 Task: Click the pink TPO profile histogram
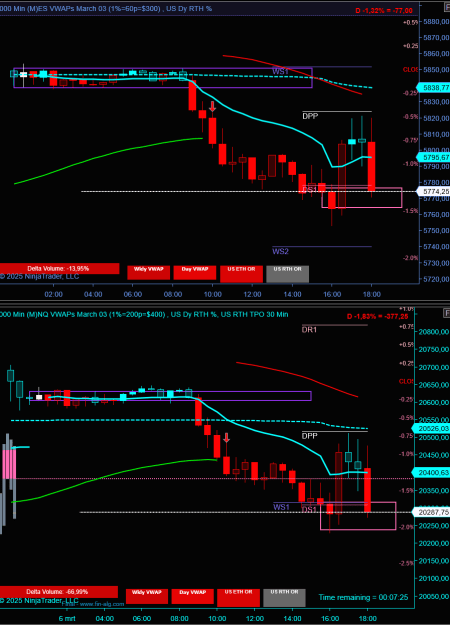tap(9, 464)
